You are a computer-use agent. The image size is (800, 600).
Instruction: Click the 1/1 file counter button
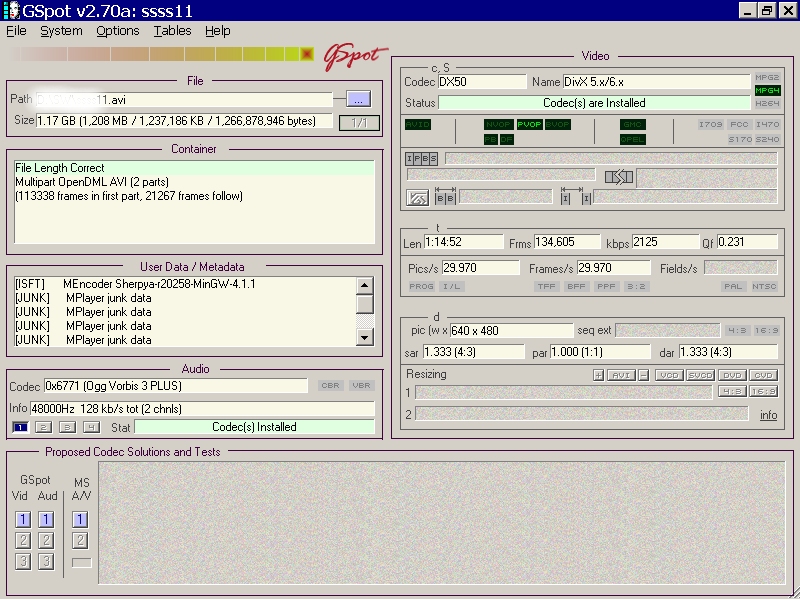(359, 122)
